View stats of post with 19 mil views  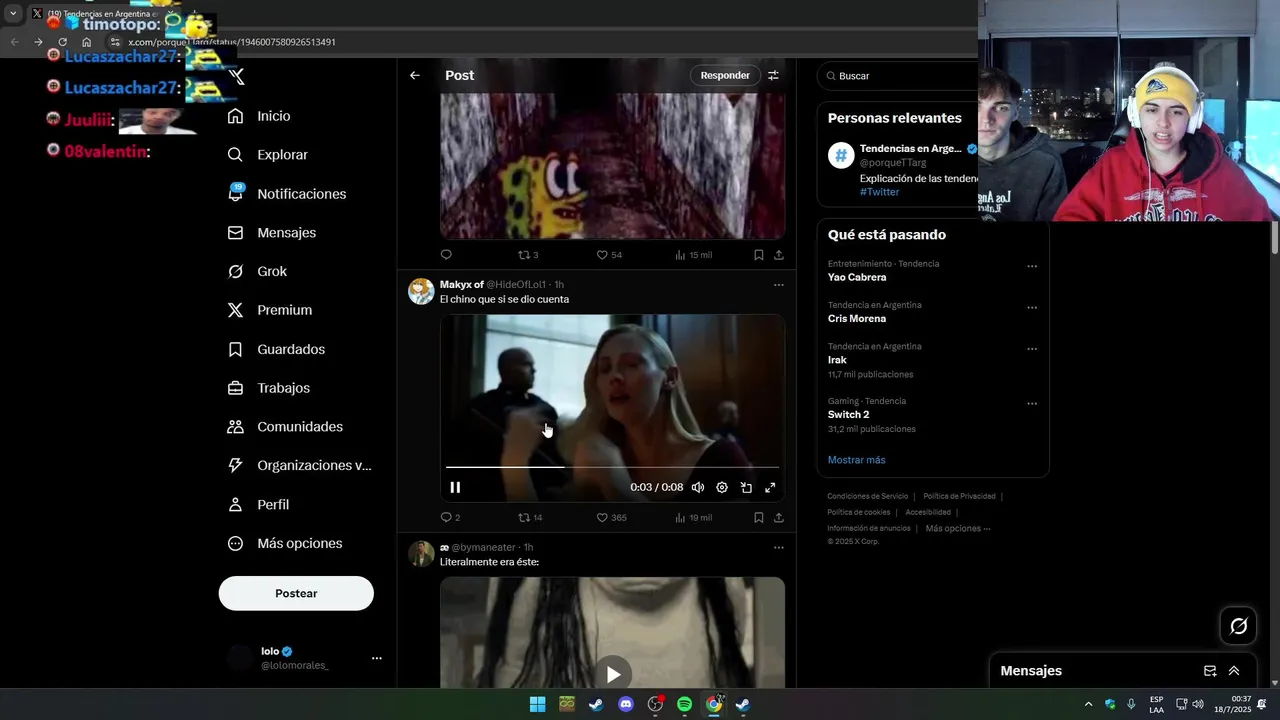pos(693,517)
